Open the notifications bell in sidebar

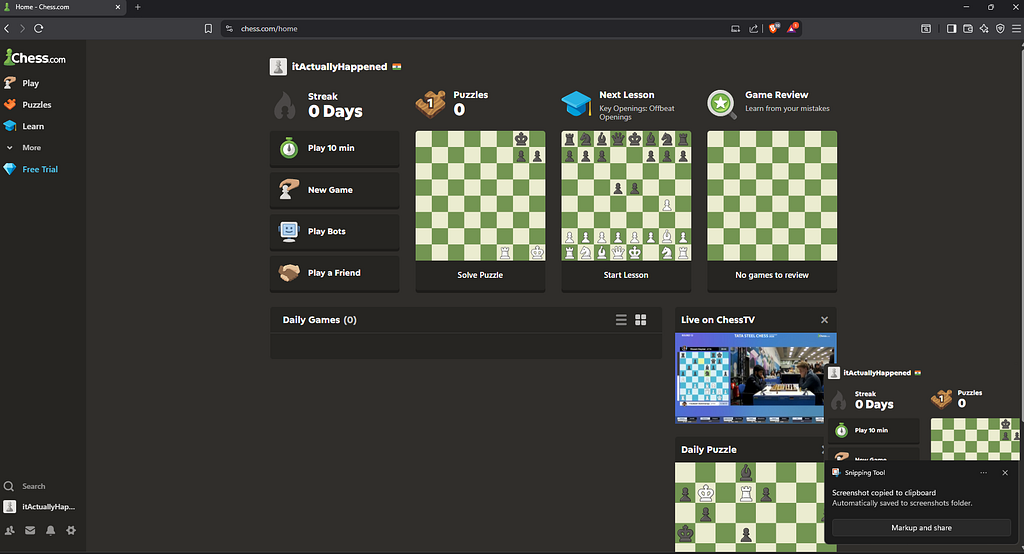click(x=50, y=530)
